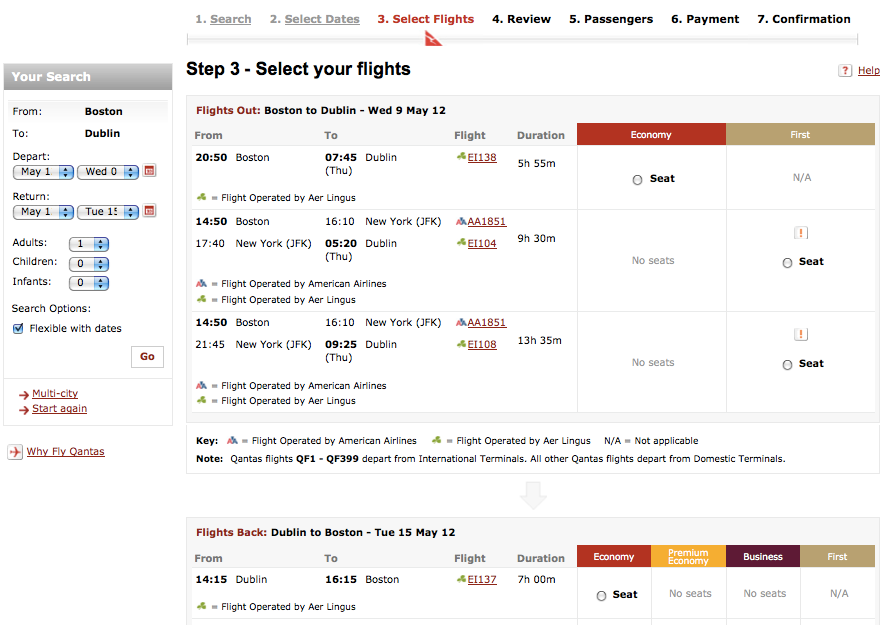The height and width of the screenshot is (625, 895).
Task: Click the Why Fly Qantas plane icon
Action: 15,452
